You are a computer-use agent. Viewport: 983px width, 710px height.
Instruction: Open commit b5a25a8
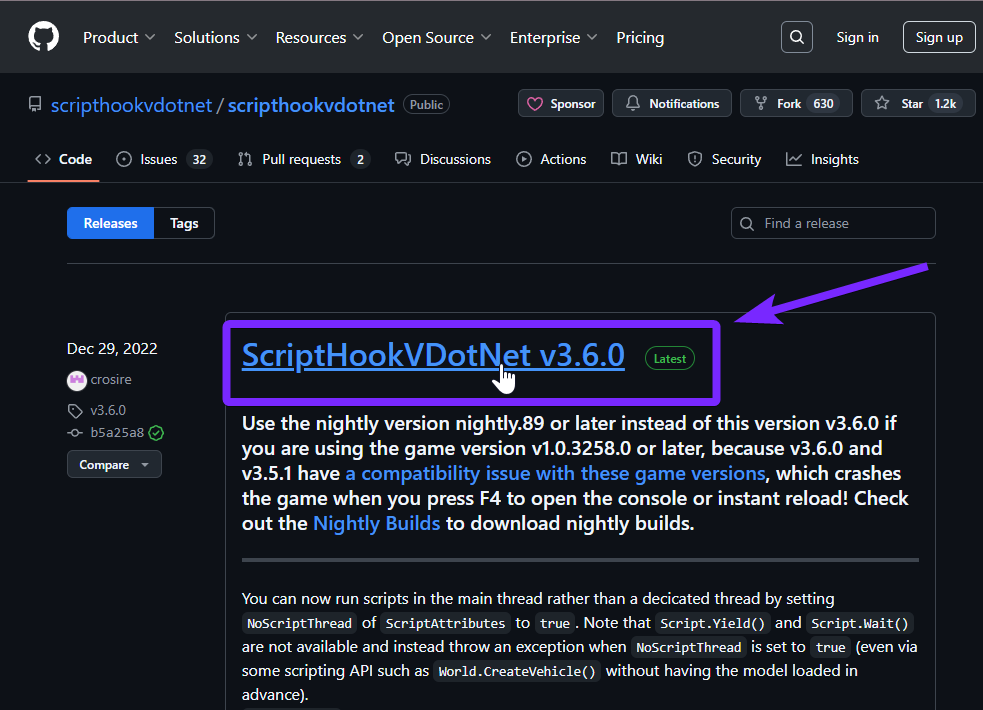[x=117, y=433]
